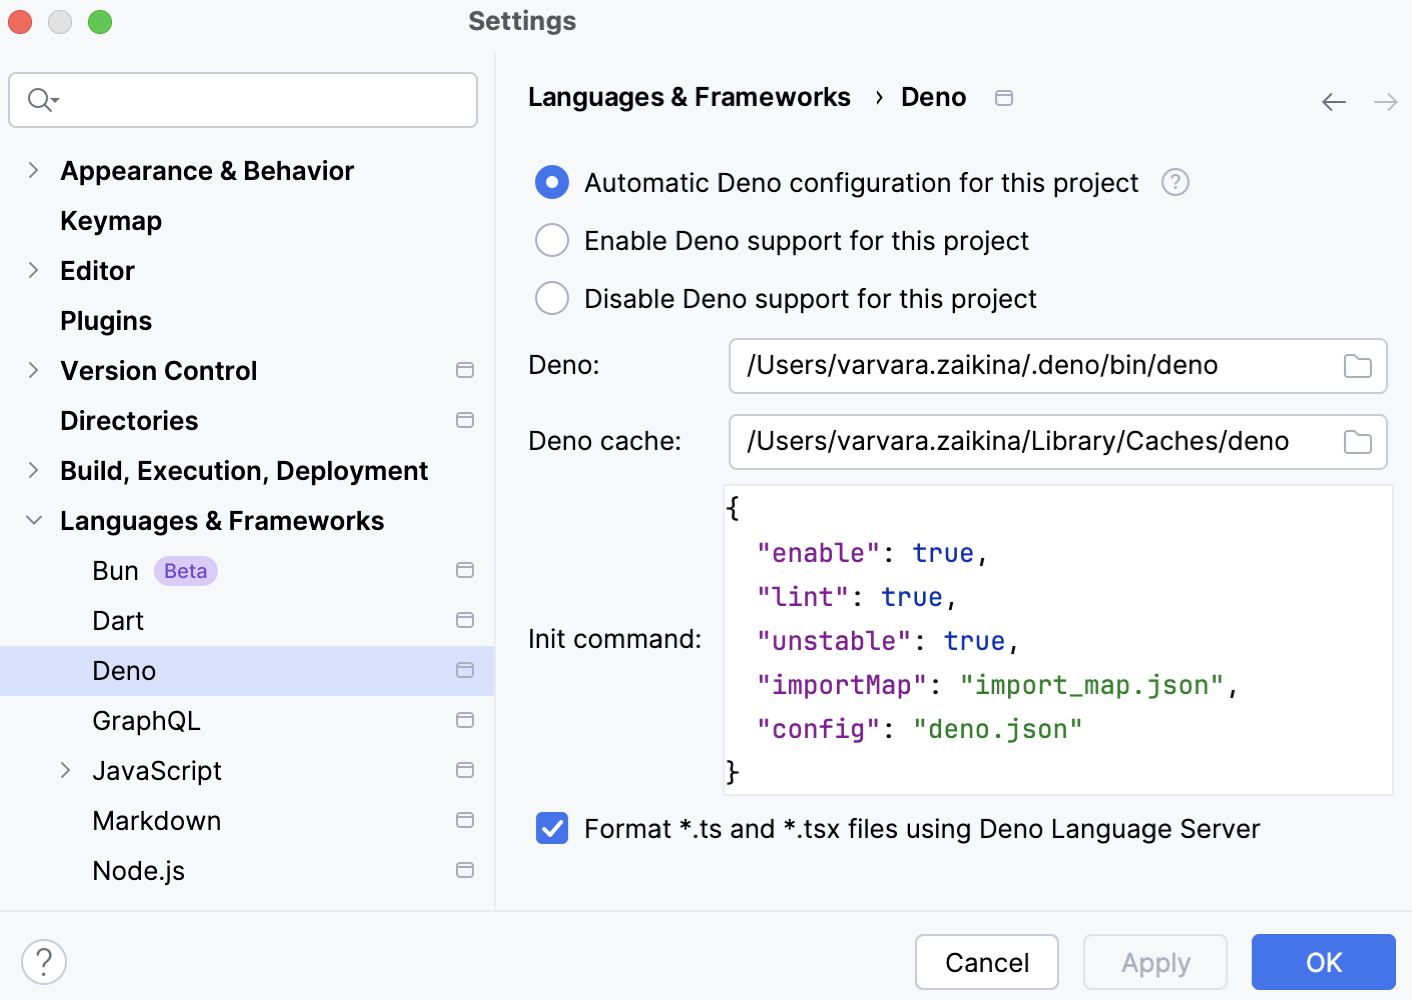
Task: Go to Languages & Frameworks via the breadcrumb
Action: tap(689, 96)
